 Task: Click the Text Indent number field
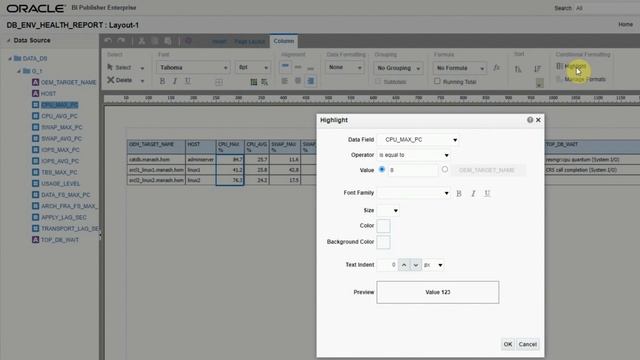(x=387, y=265)
